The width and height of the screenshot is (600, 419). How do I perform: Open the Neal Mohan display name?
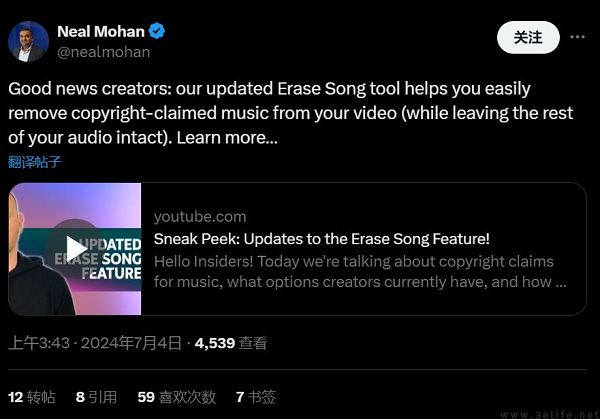click(x=101, y=32)
